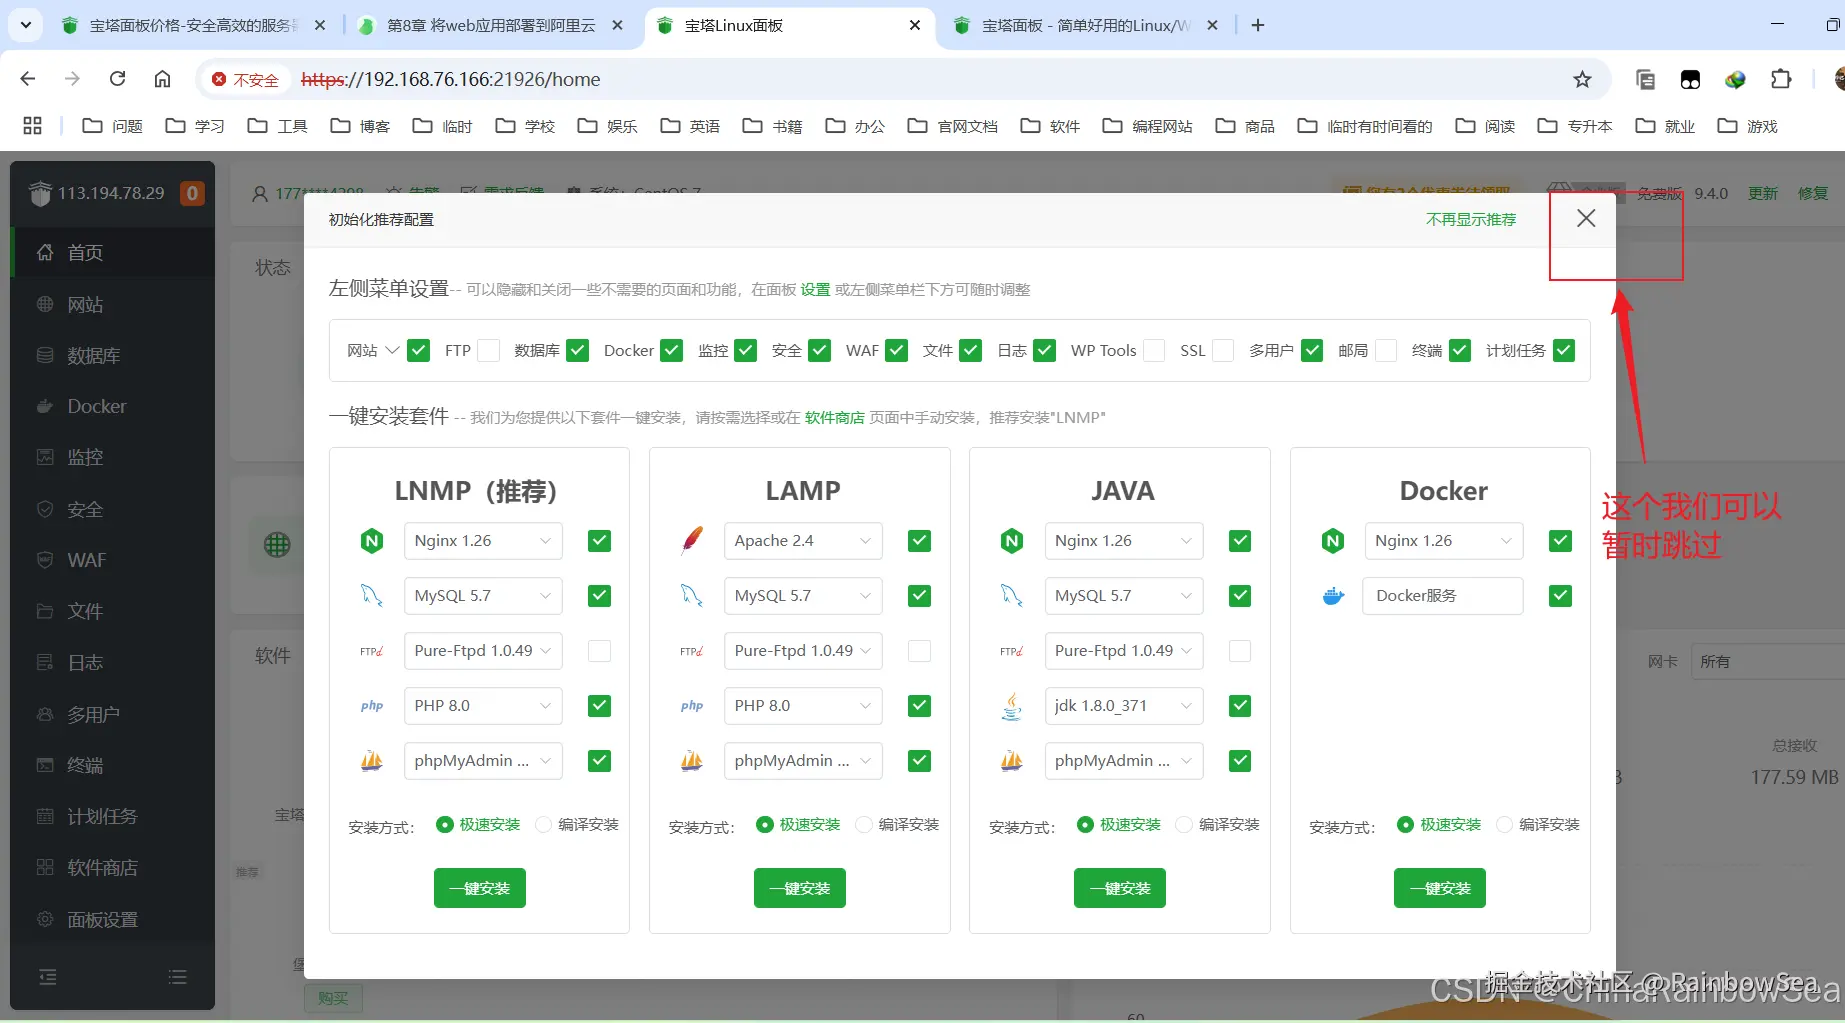Image resolution: width=1845 pixels, height=1023 pixels.
Task: Switch to the 第8章 web应用部署 tab
Action: point(490,25)
